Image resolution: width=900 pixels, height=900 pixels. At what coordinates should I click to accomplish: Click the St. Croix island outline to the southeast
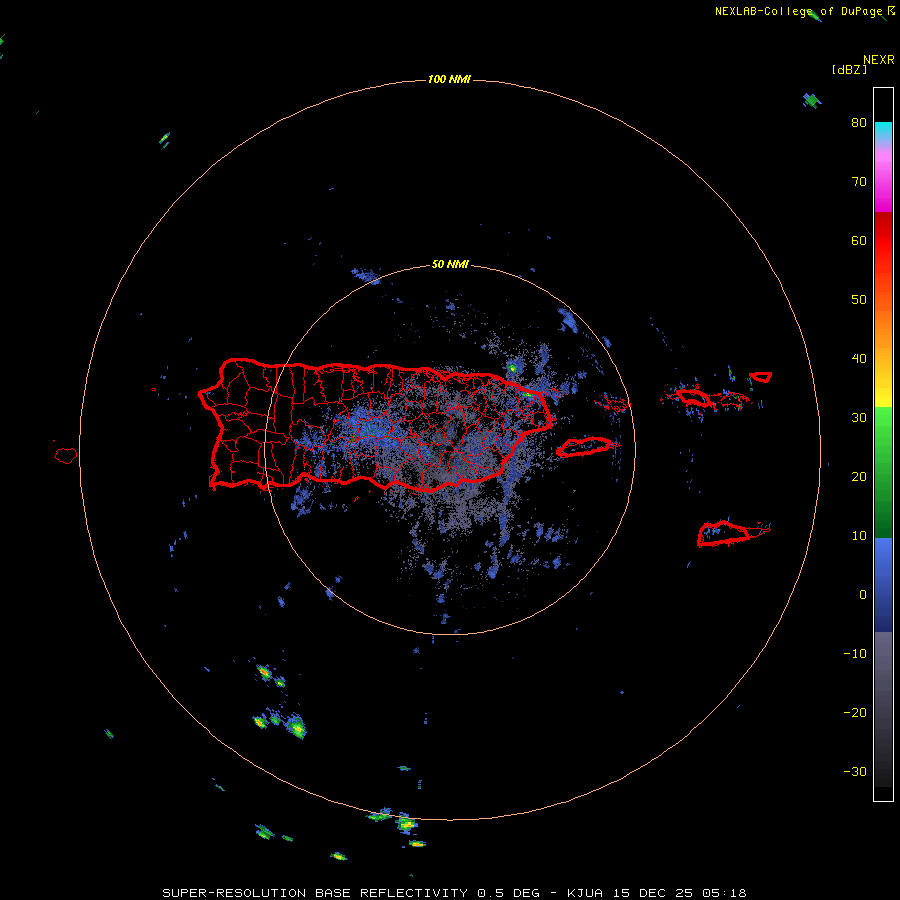(x=724, y=533)
